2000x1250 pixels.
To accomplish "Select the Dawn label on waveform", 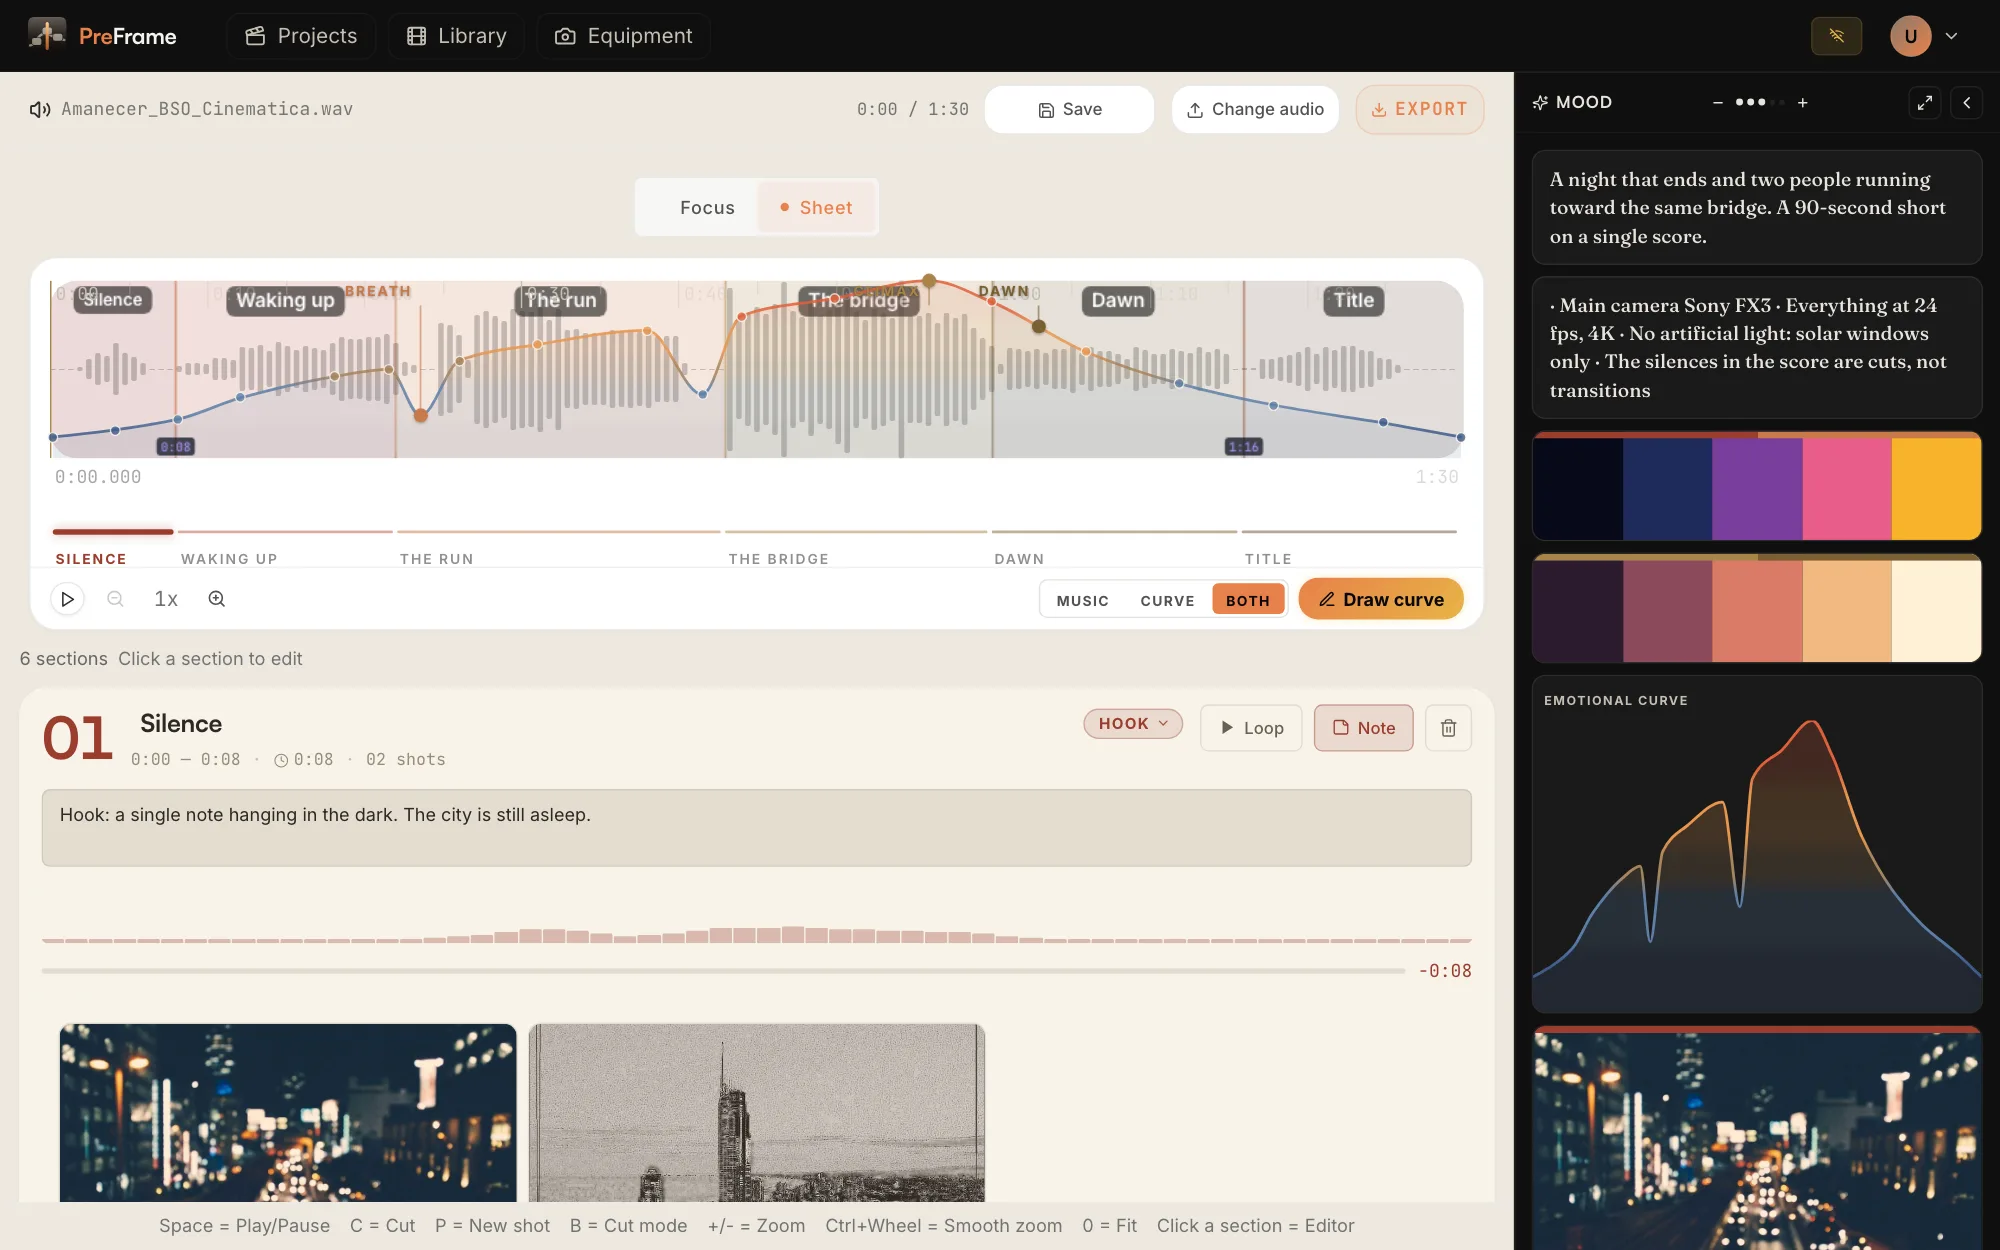I will point(1118,301).
